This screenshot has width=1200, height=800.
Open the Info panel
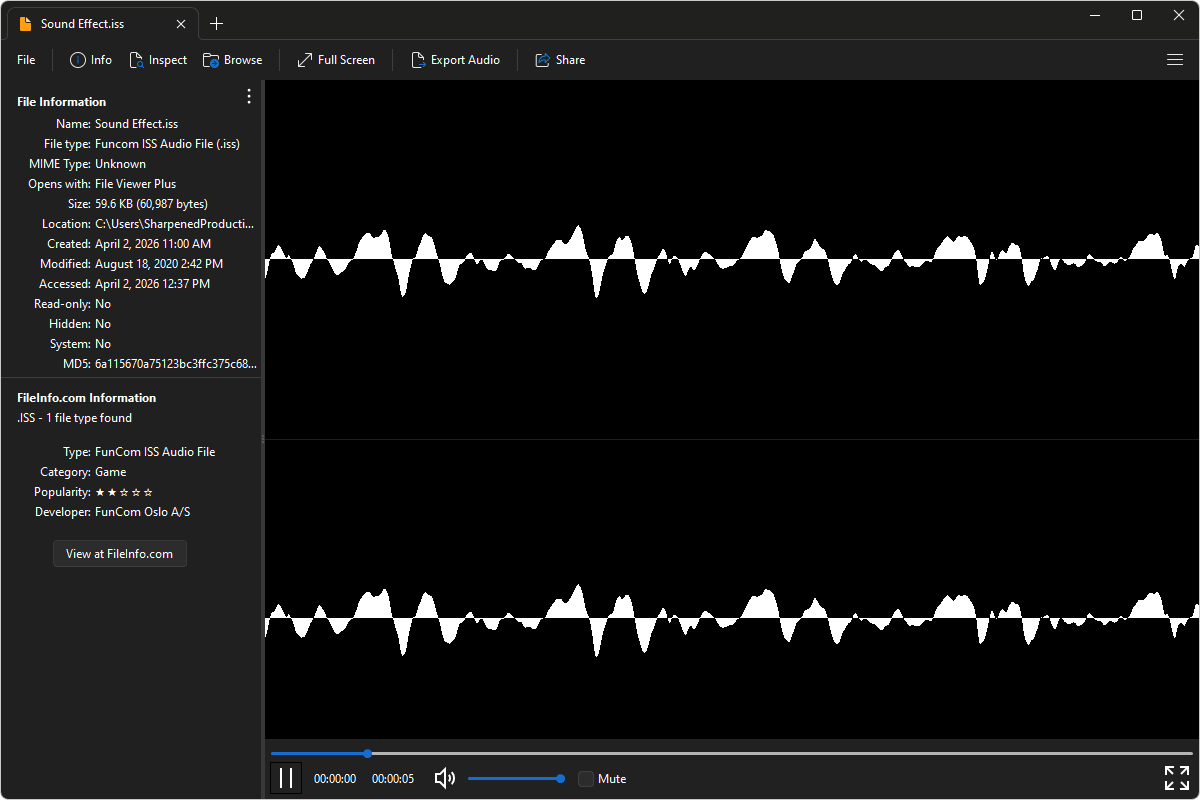click(x=89, y=59)
